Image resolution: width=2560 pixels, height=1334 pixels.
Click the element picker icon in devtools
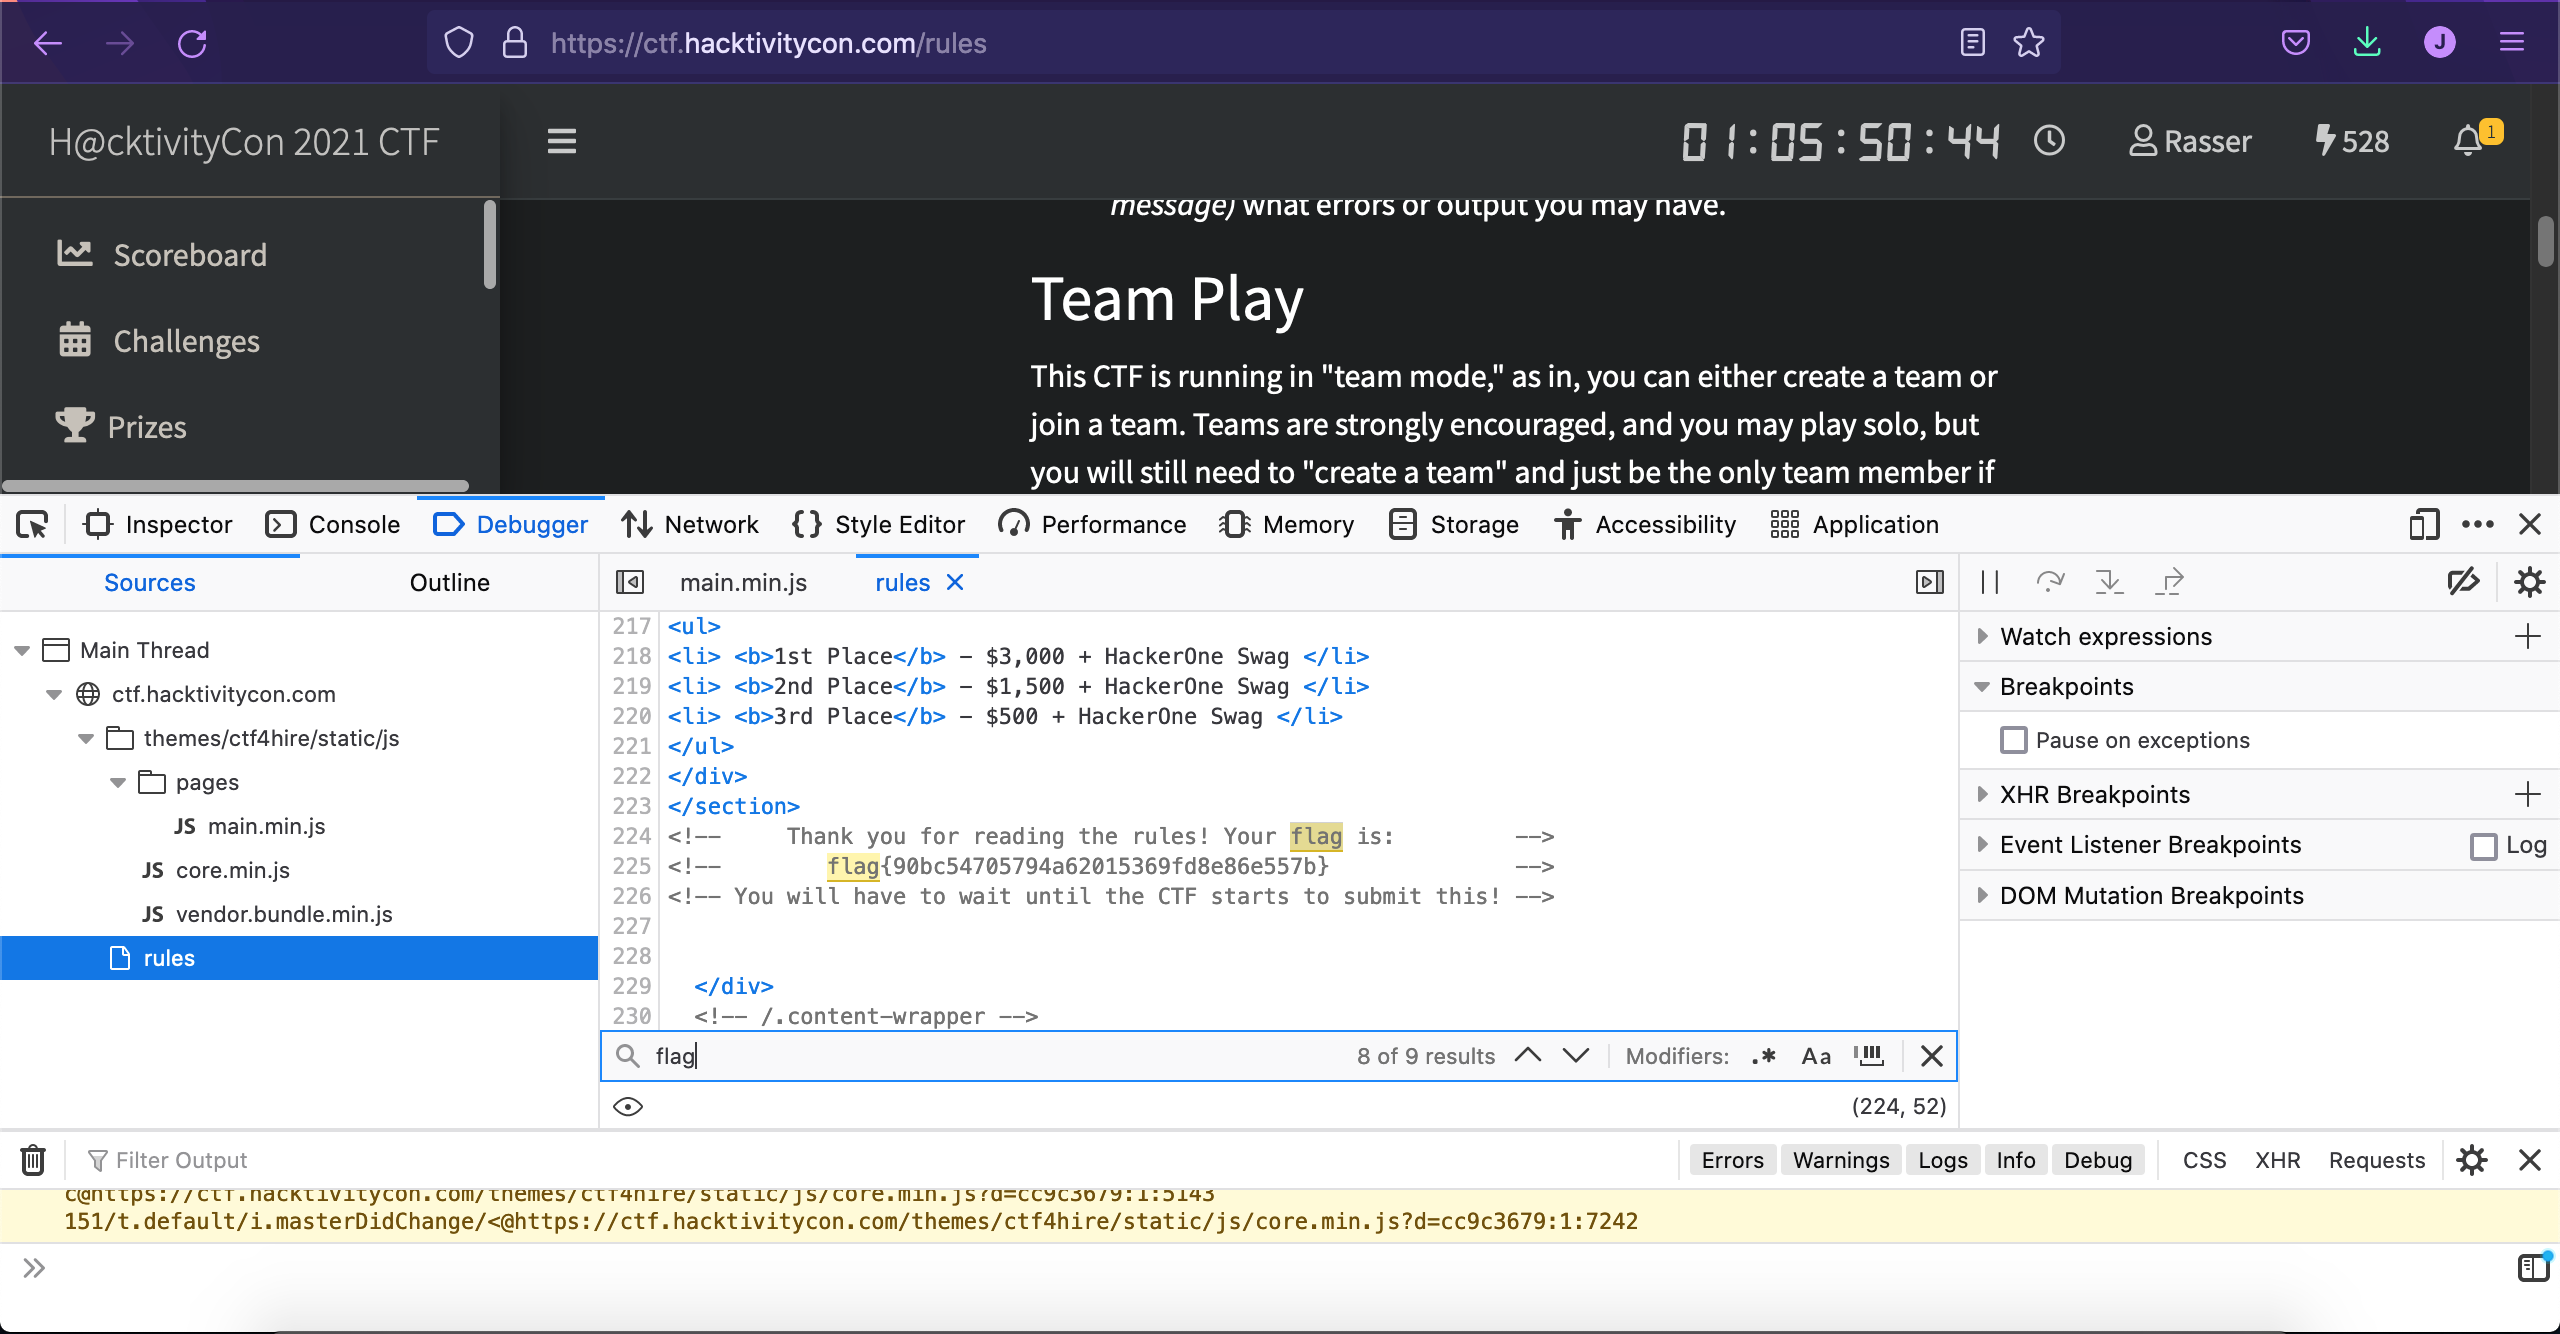coord(32,524)
